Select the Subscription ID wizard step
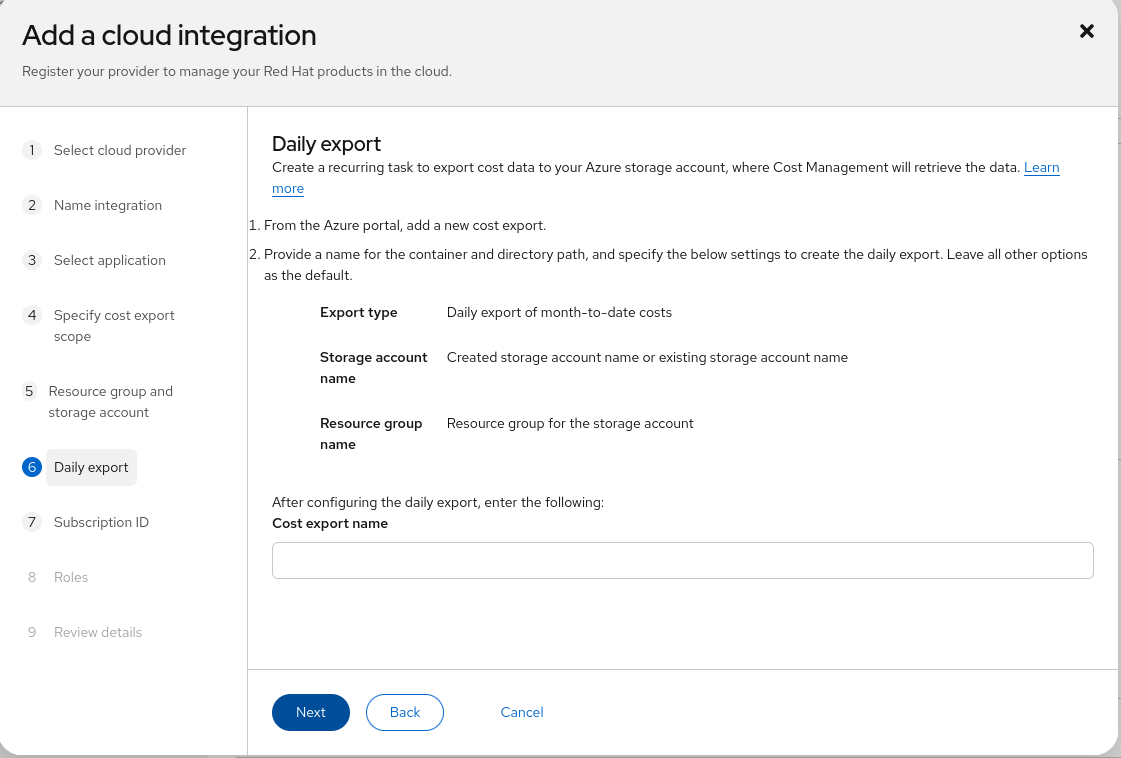 [x=101, y=522]
